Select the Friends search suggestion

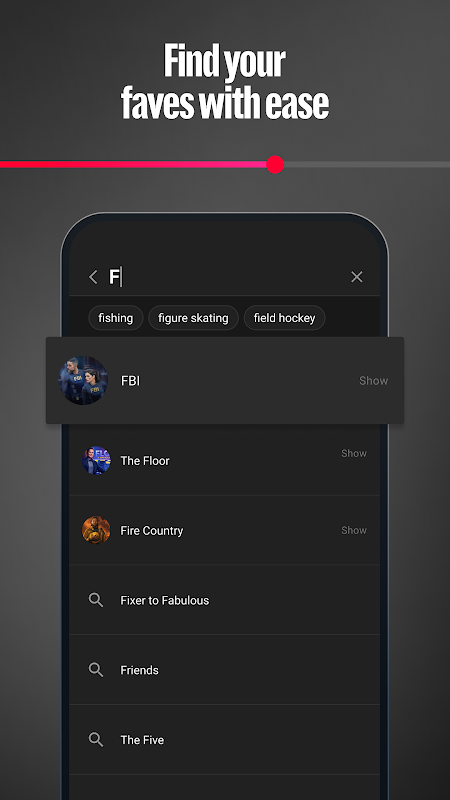tap(224, 670)
